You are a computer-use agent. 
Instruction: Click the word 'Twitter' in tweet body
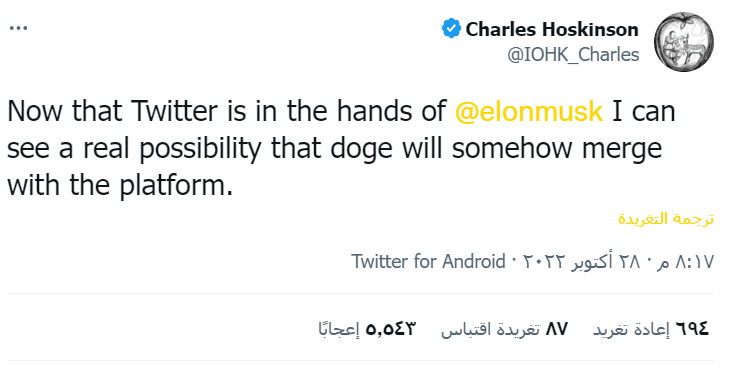coord(174,111)
